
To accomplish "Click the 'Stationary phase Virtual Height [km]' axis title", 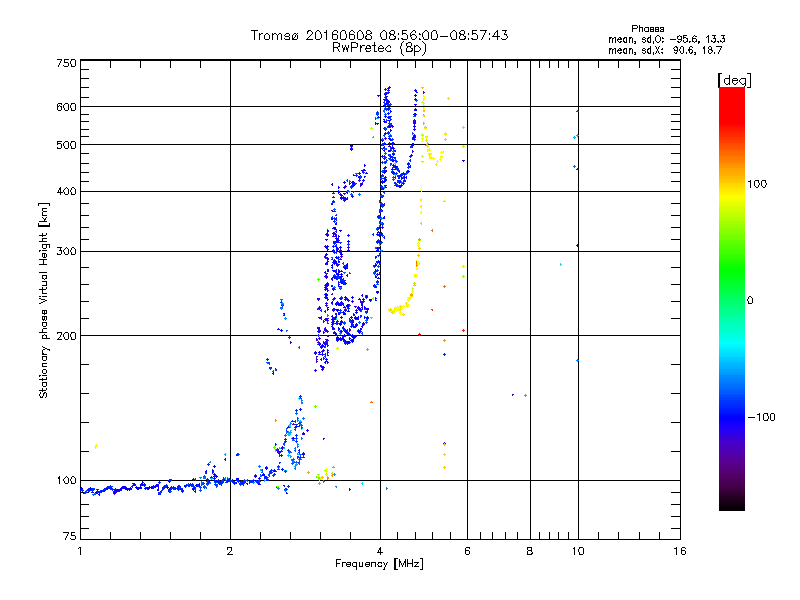I will (x=44, y=300).
